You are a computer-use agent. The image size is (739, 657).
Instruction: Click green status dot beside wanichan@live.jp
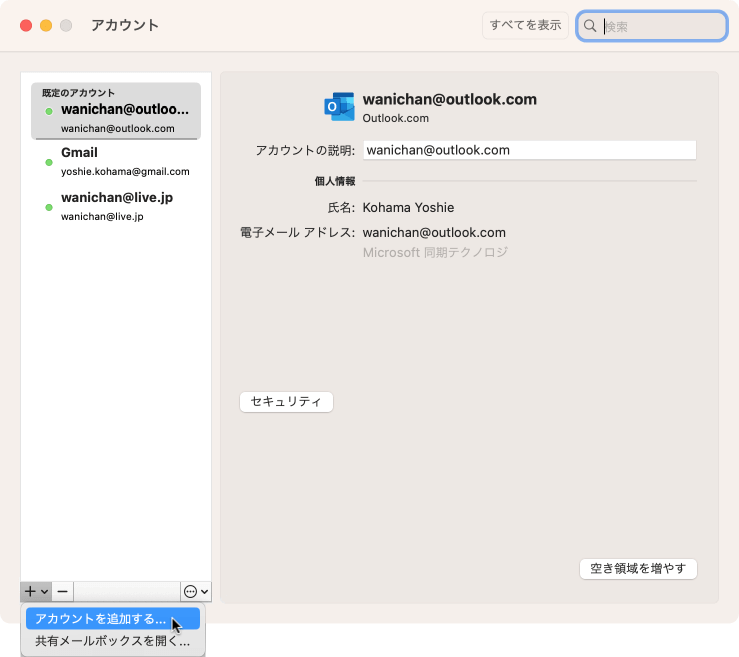(49, 207)
